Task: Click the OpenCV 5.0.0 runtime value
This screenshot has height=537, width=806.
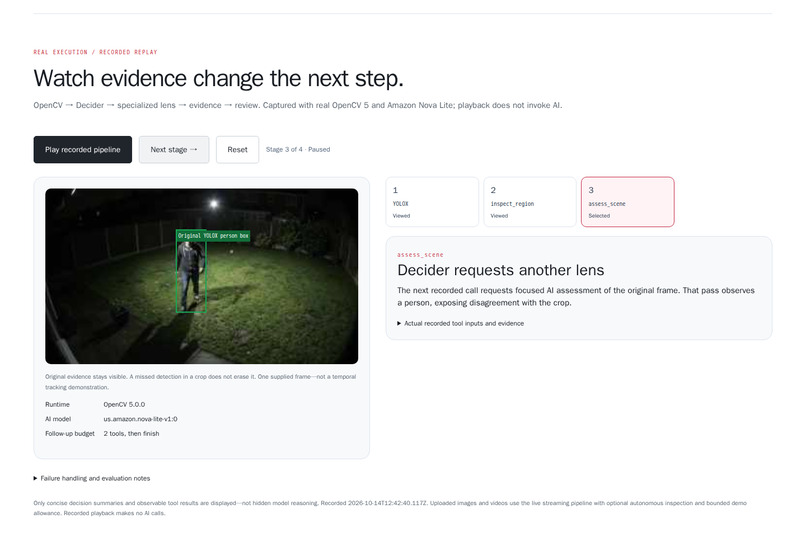Action: (x=124, y=404)
